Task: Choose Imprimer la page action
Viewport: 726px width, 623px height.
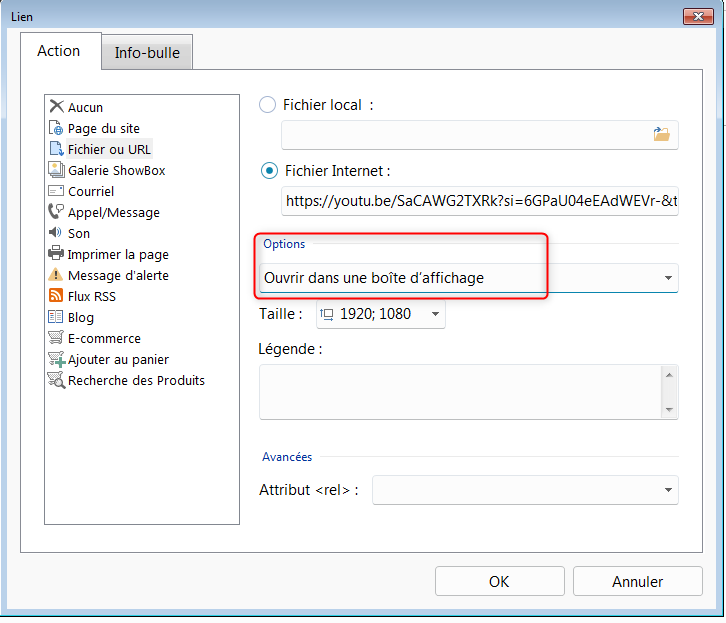Action: tap(118, 255)
